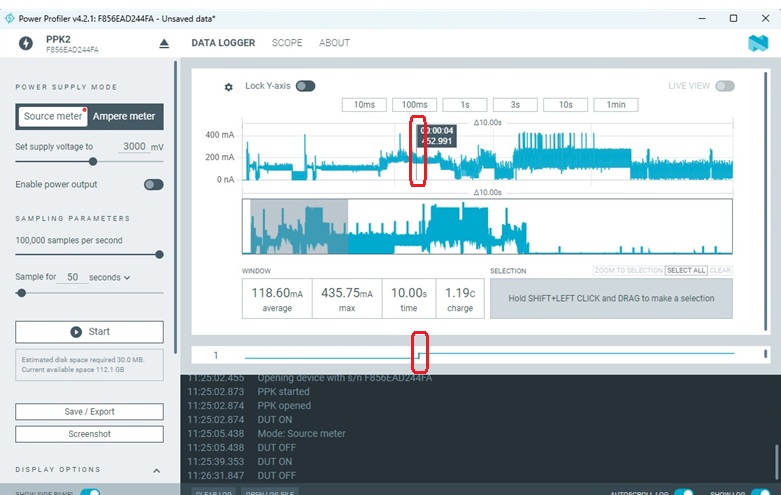Open the seconds unit dropdown
Image resolution: width=781 pixels, height=495 pixels.
click(x=110, y=277)
